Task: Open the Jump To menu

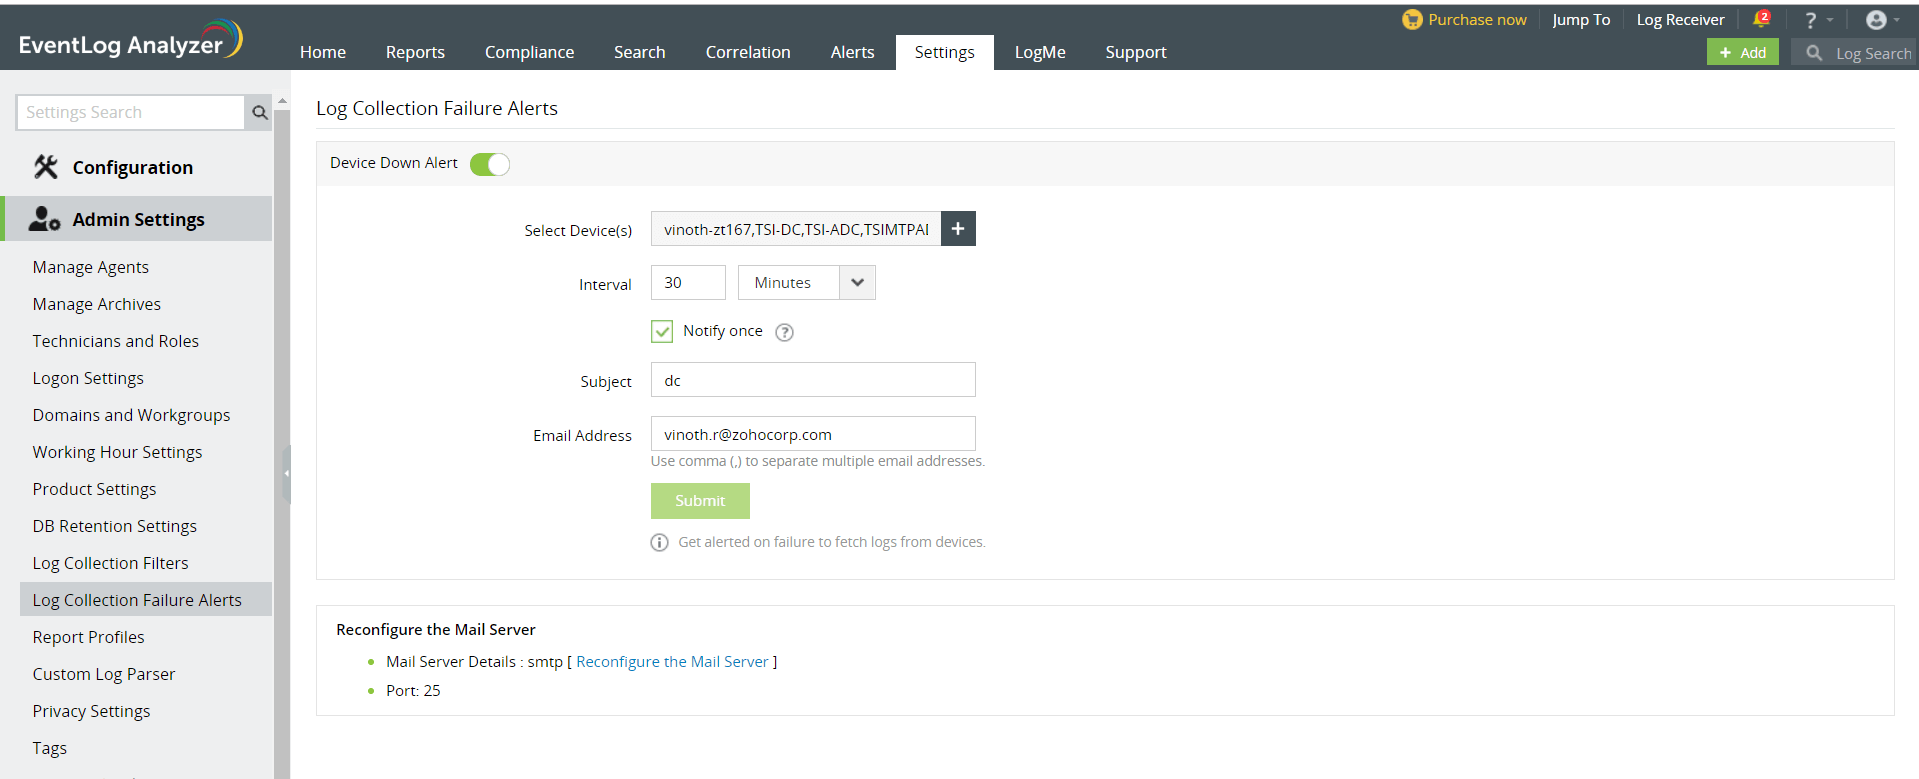Action: pyautogui.click(x=1581, y=20)
